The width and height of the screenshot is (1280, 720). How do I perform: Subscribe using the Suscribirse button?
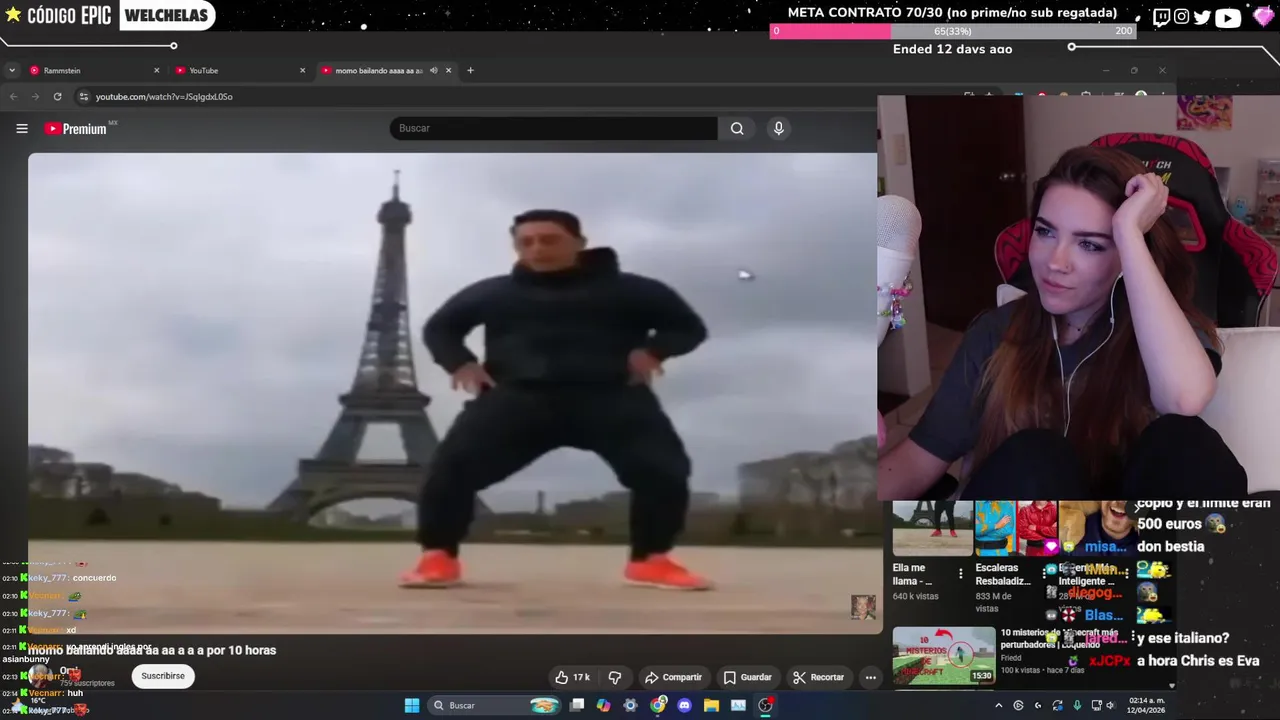163,676
